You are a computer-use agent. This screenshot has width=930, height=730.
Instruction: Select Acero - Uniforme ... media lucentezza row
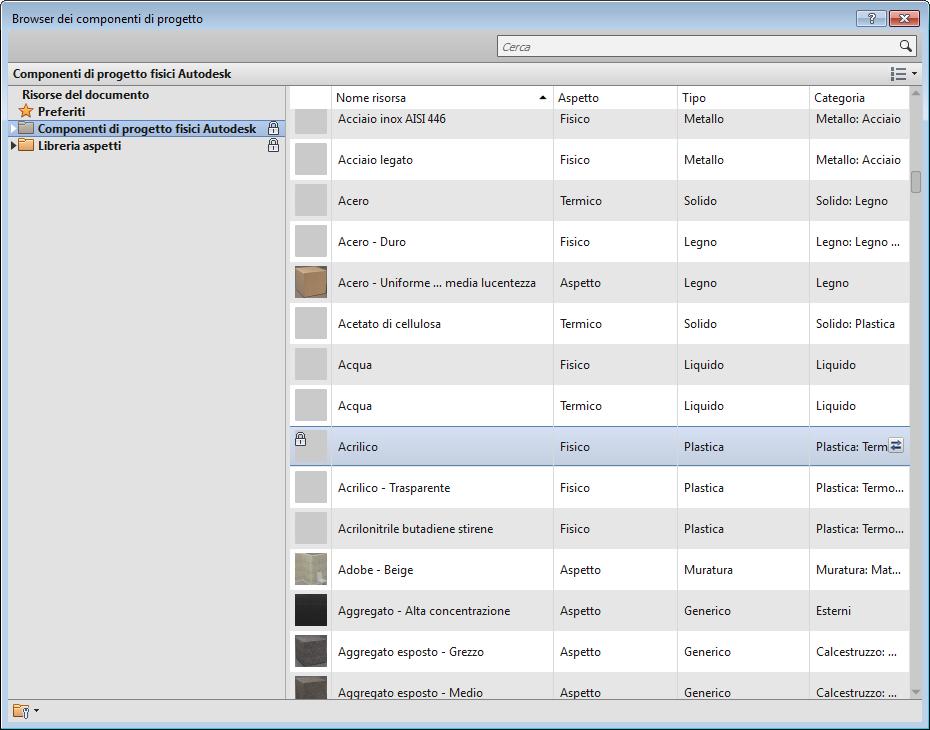(599, 282)
